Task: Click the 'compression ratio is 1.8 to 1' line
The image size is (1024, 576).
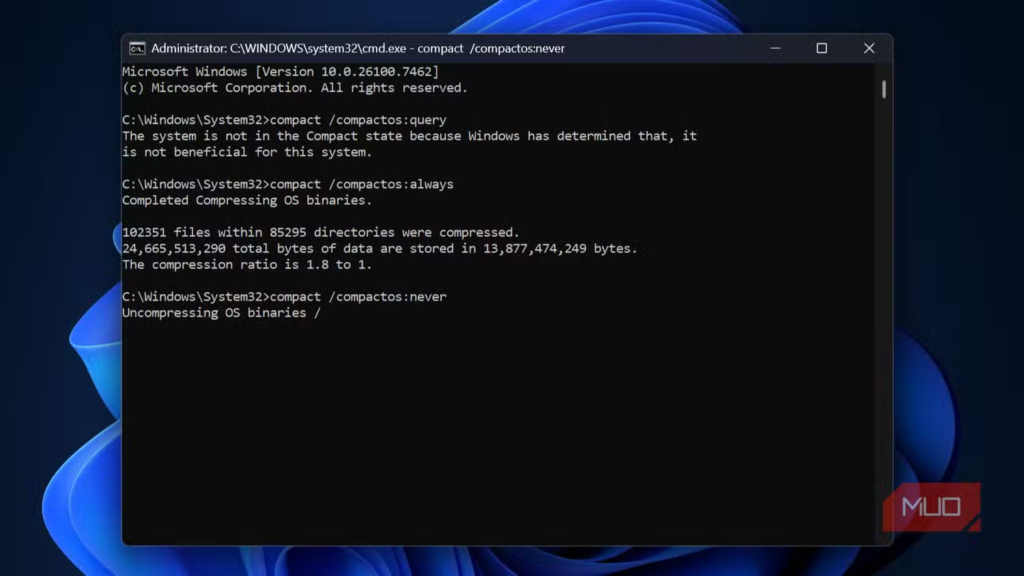Action: (253, 265)
